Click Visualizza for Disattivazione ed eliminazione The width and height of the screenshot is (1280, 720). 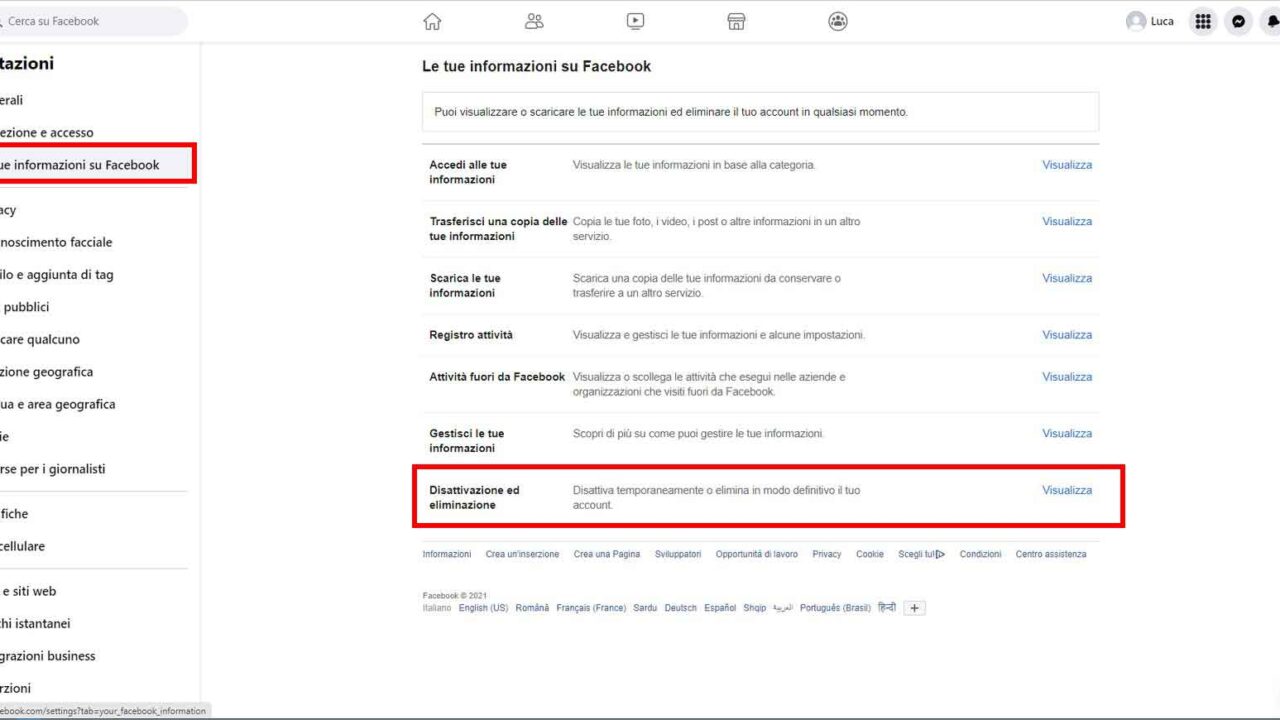[1067, 491]
